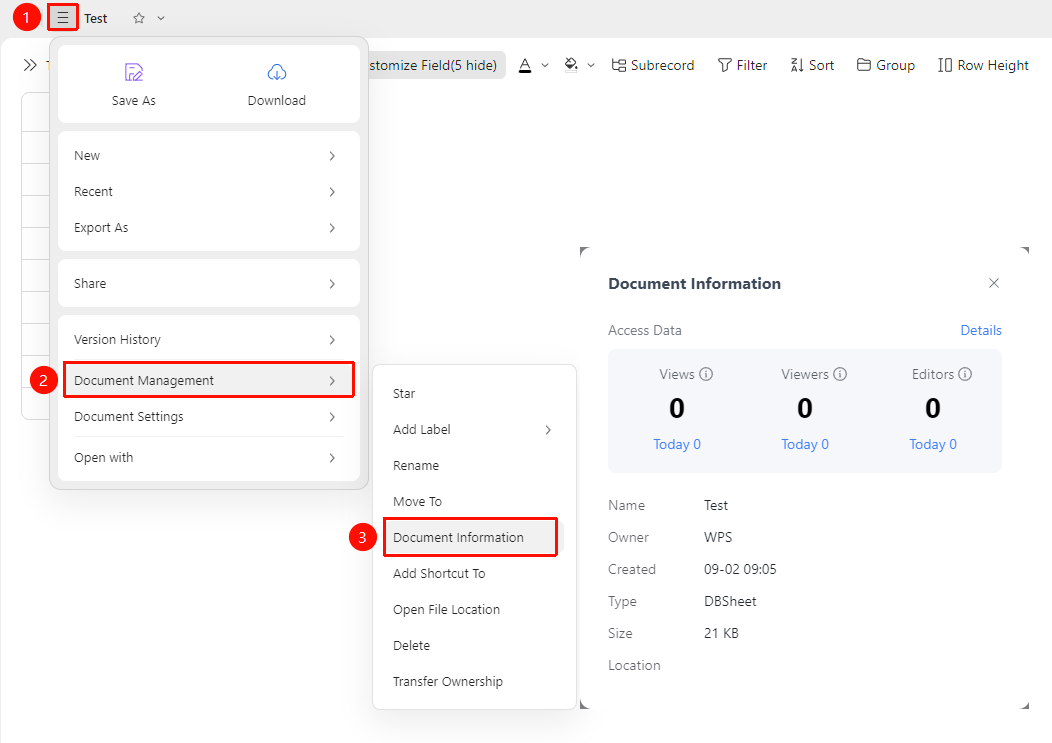1052x743 pixels.
Task: Expand the Export As submenu
Action: tap(209, 228)
